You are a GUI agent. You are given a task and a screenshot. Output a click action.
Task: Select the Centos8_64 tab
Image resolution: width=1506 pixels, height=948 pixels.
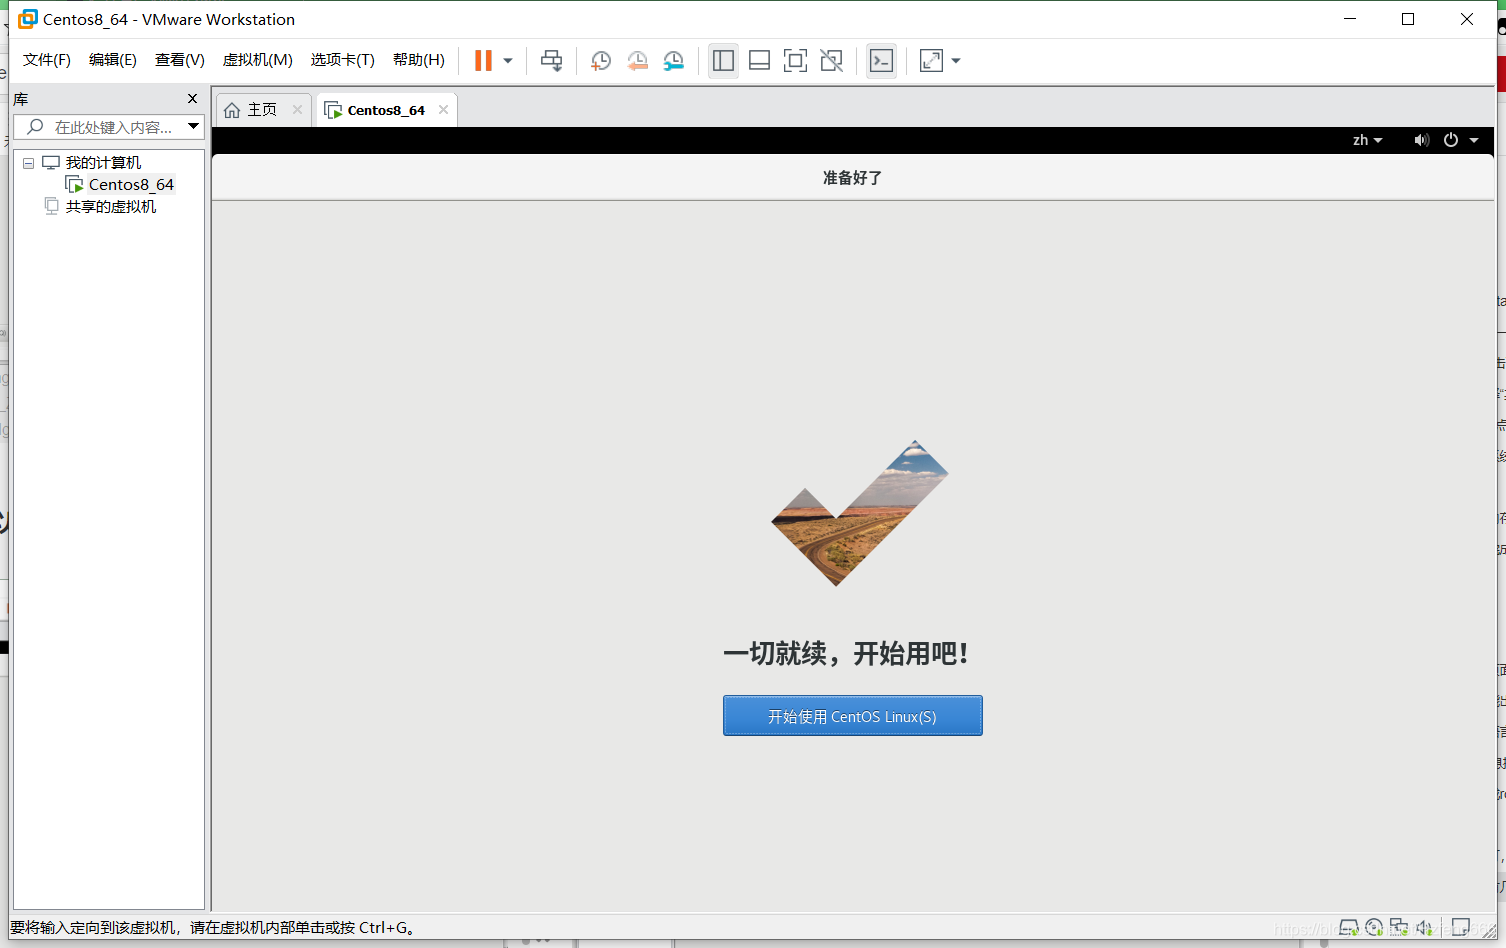pyautogui.click(x=386, y=110)
